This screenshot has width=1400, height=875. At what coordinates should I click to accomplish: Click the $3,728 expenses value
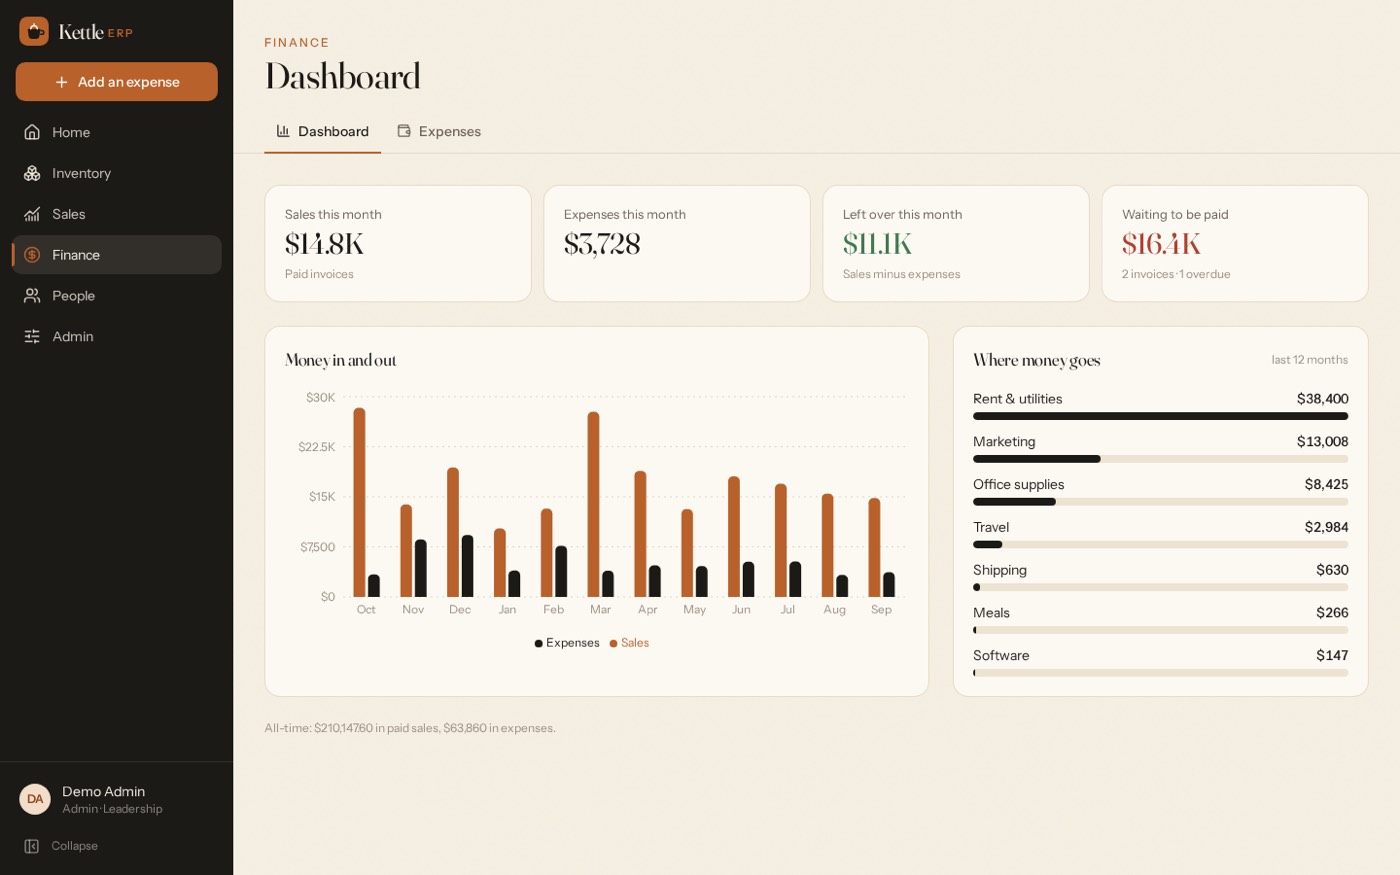(602, 244)
